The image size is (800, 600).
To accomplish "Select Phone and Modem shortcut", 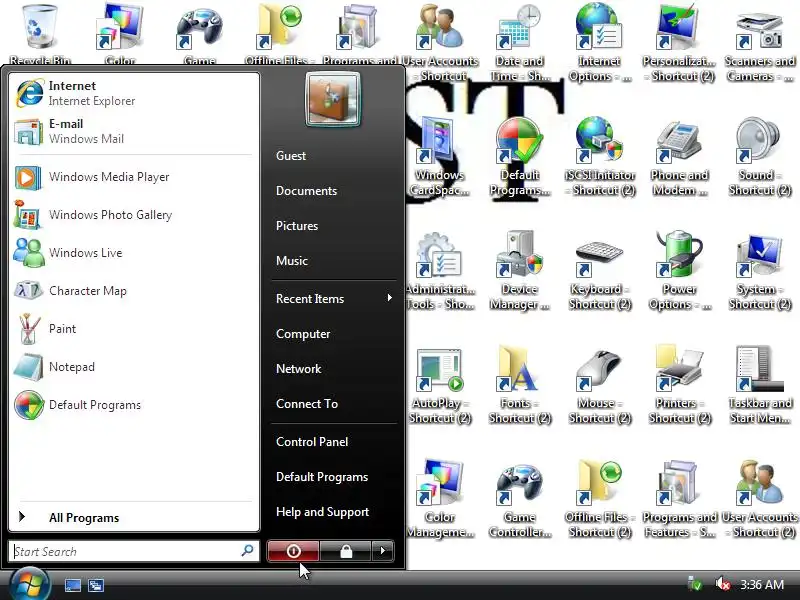I will click(679, 157).
